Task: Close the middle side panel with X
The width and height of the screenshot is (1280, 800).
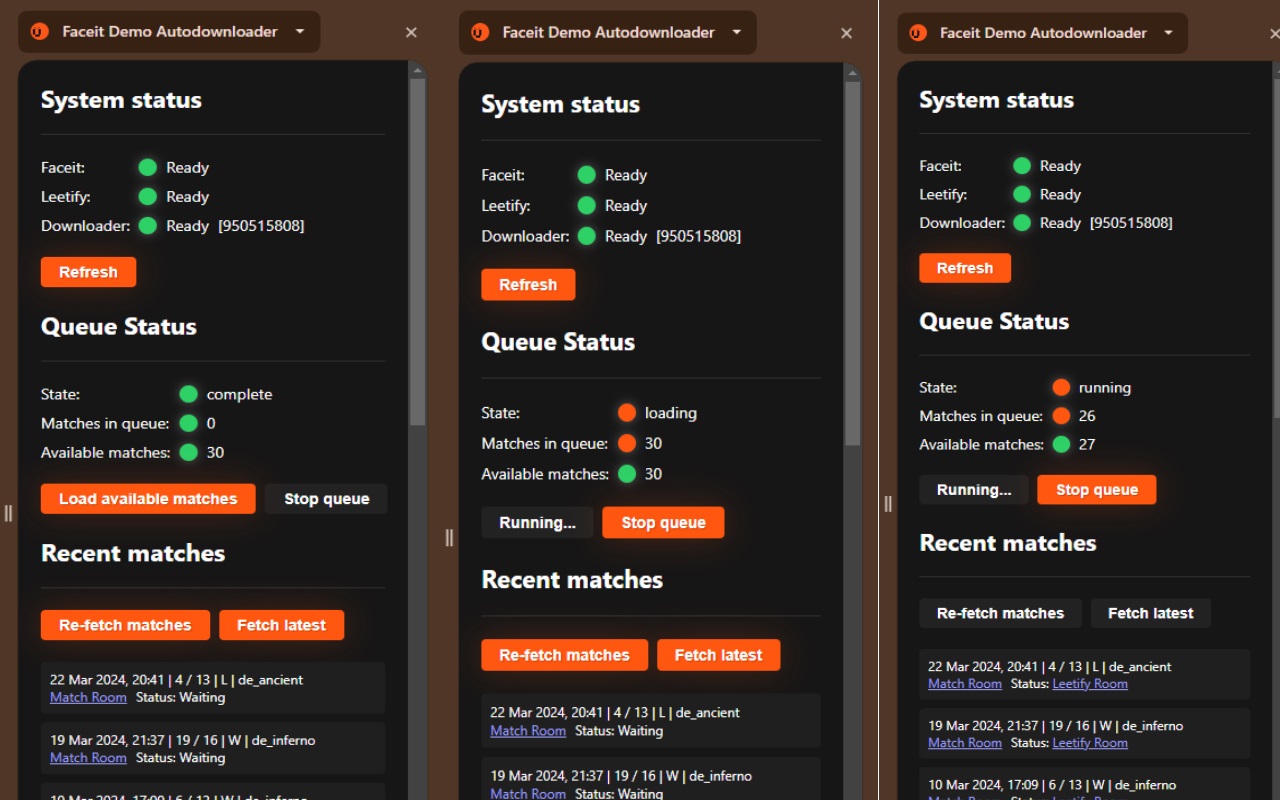Action: tap(847, 34)
